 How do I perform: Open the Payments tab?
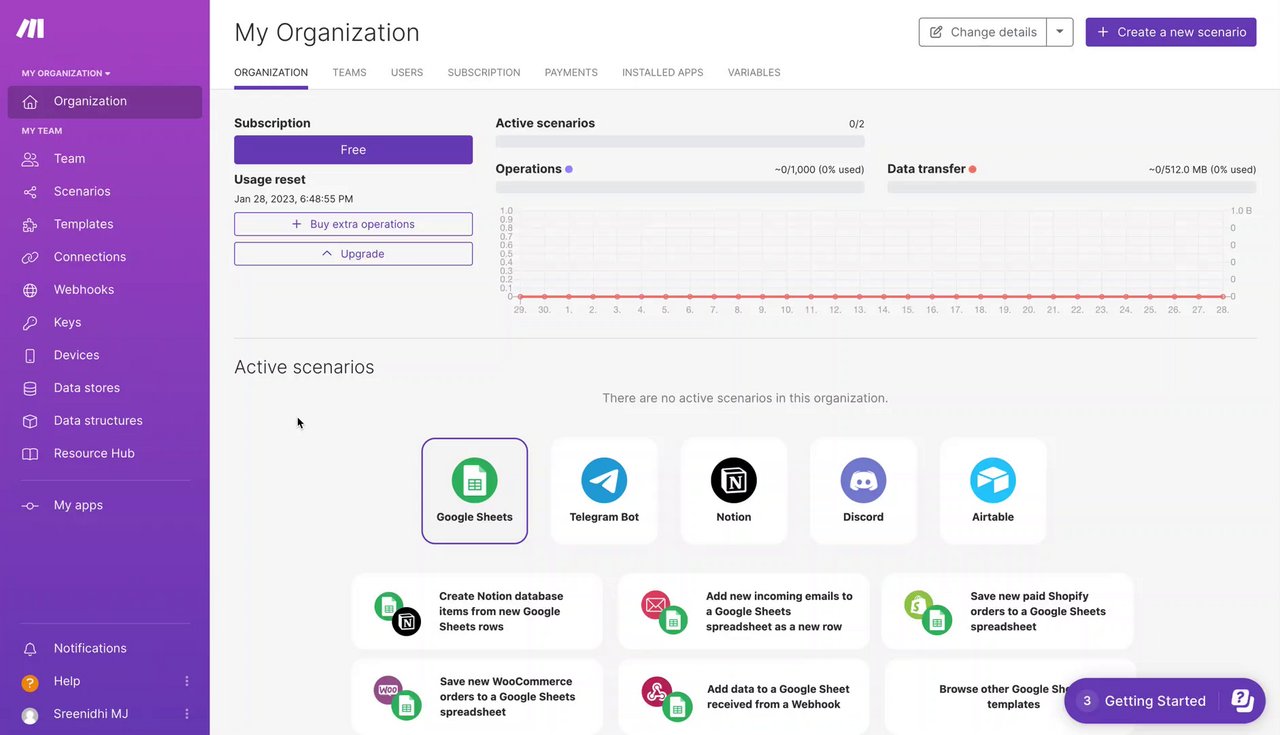[x=571, y=73]
